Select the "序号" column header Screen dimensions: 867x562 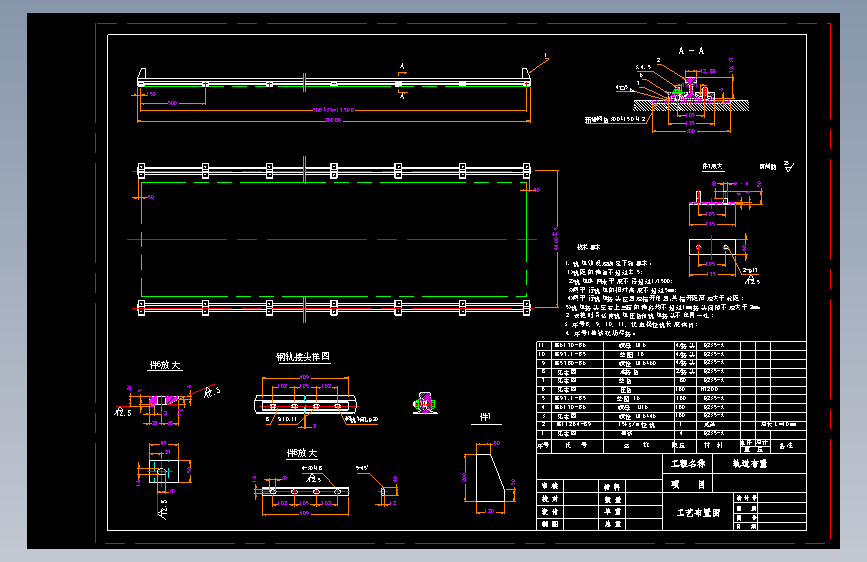[544, 445]
